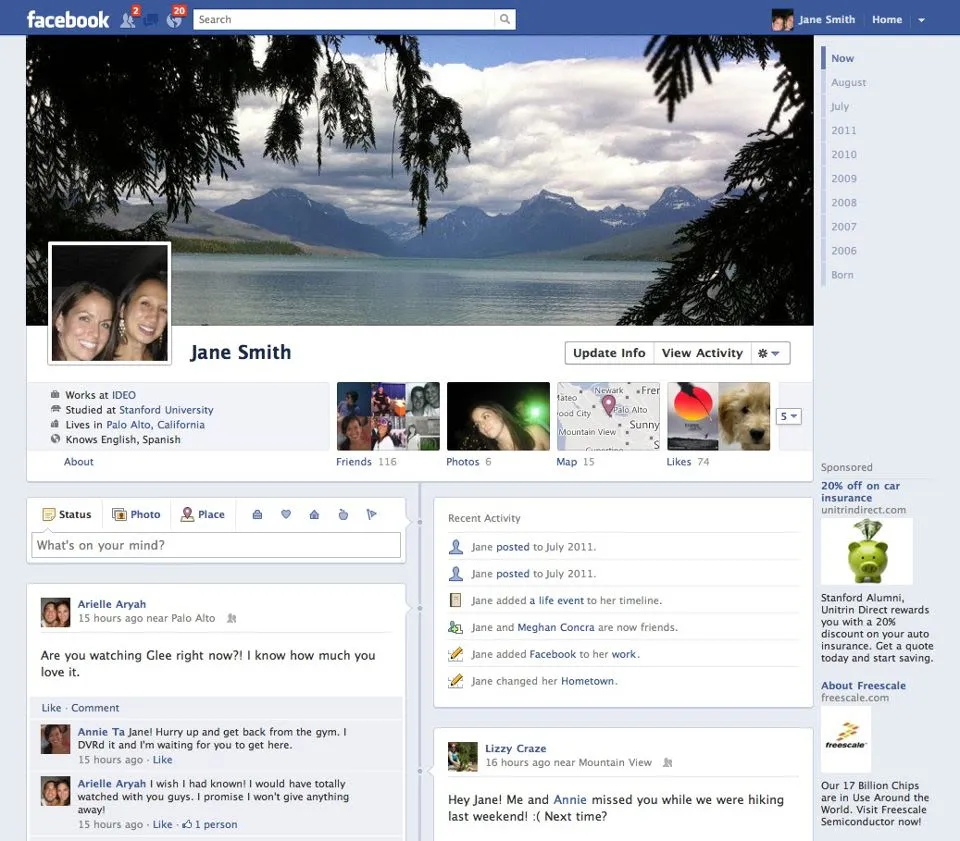Open Jane's Stanford University link

166,409
